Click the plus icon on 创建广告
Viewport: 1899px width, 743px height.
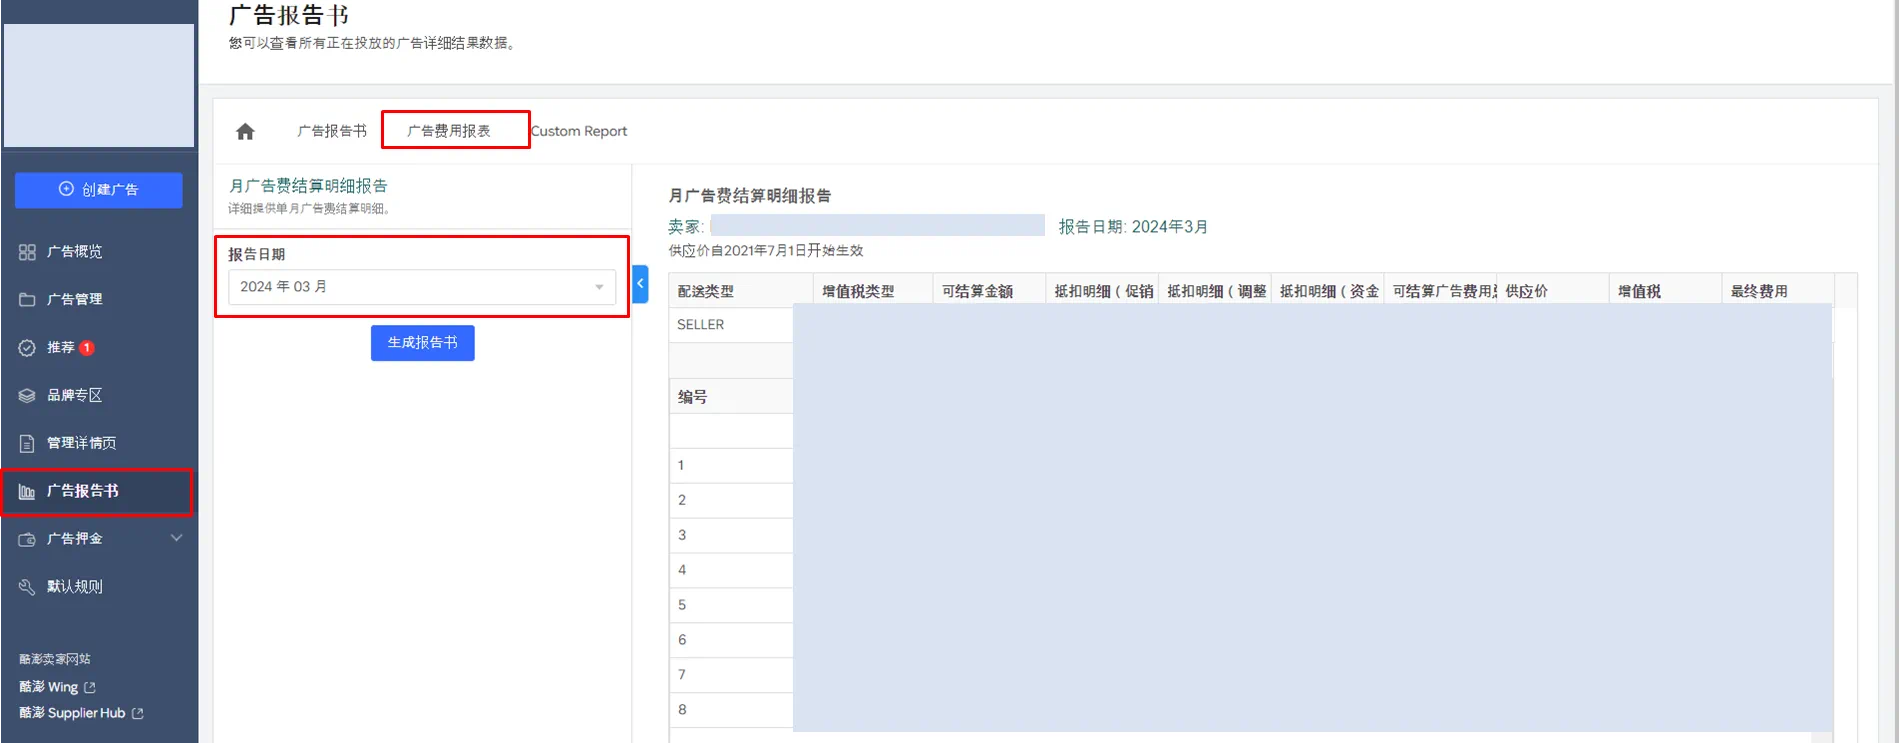click(x=66, y=189)
